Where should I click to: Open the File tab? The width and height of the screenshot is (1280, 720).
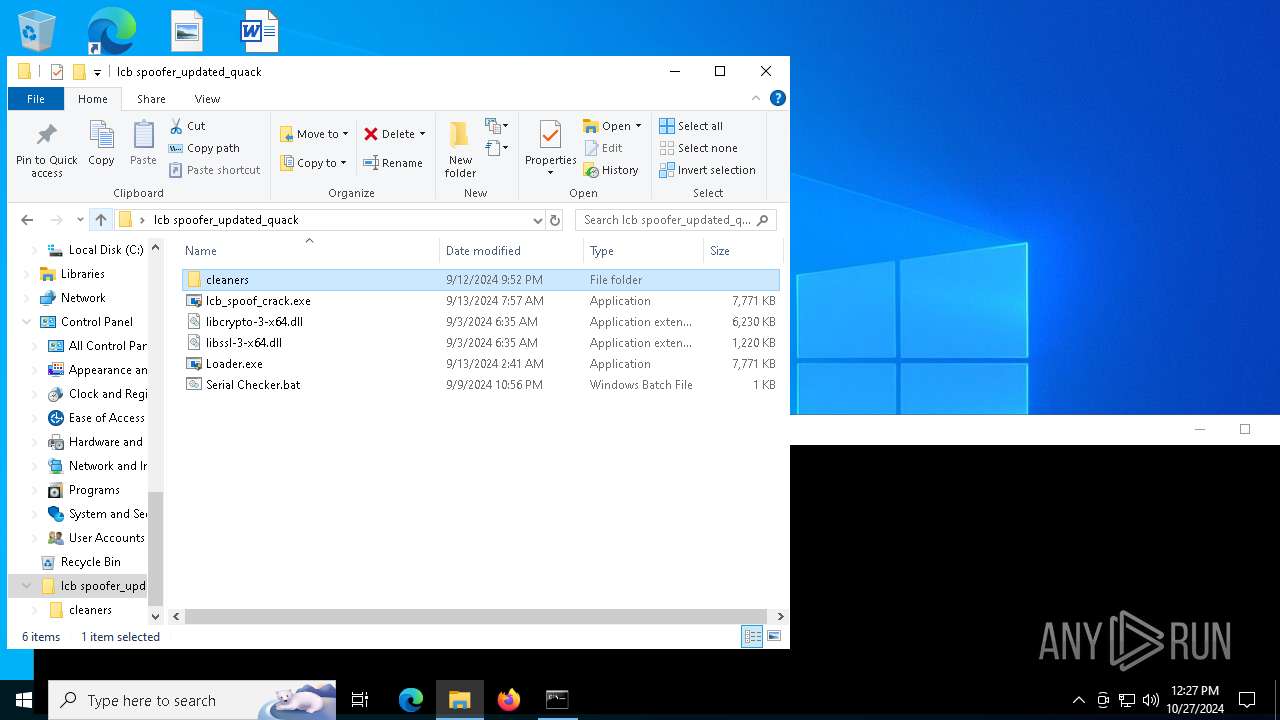pyautogui.click(x=36, y=99)
